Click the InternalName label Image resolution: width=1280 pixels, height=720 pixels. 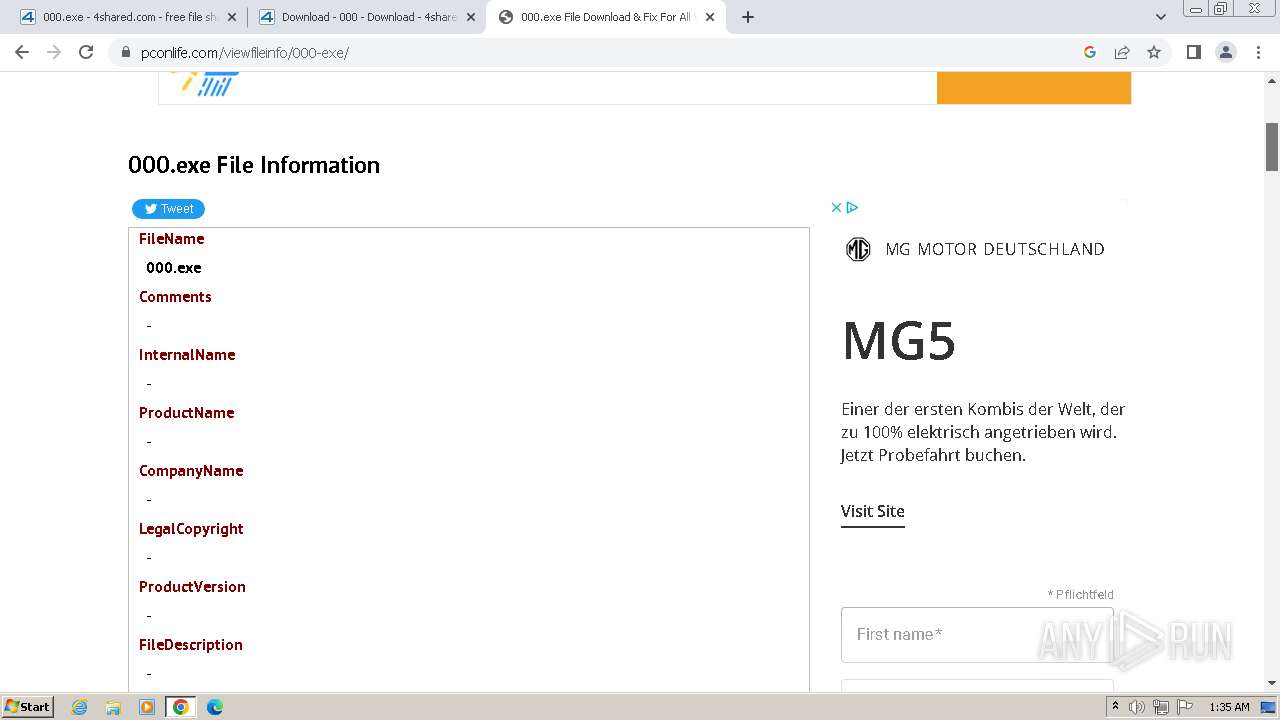pyautogui.click(x=187, y=355)
